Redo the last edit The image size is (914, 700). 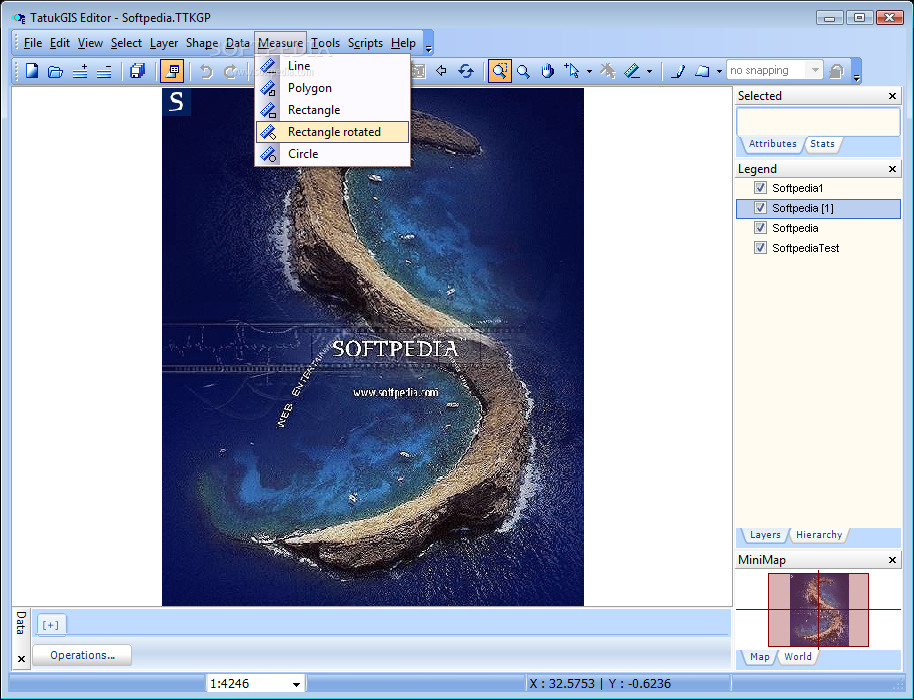point(230,71)
